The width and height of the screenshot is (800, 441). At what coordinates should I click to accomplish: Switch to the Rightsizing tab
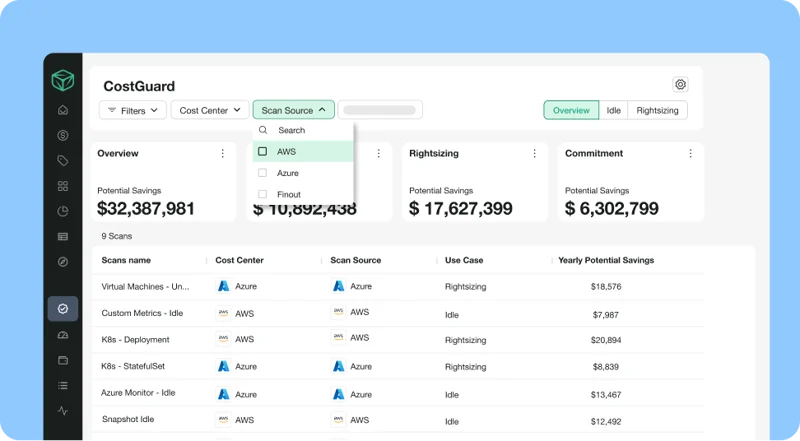657,111
